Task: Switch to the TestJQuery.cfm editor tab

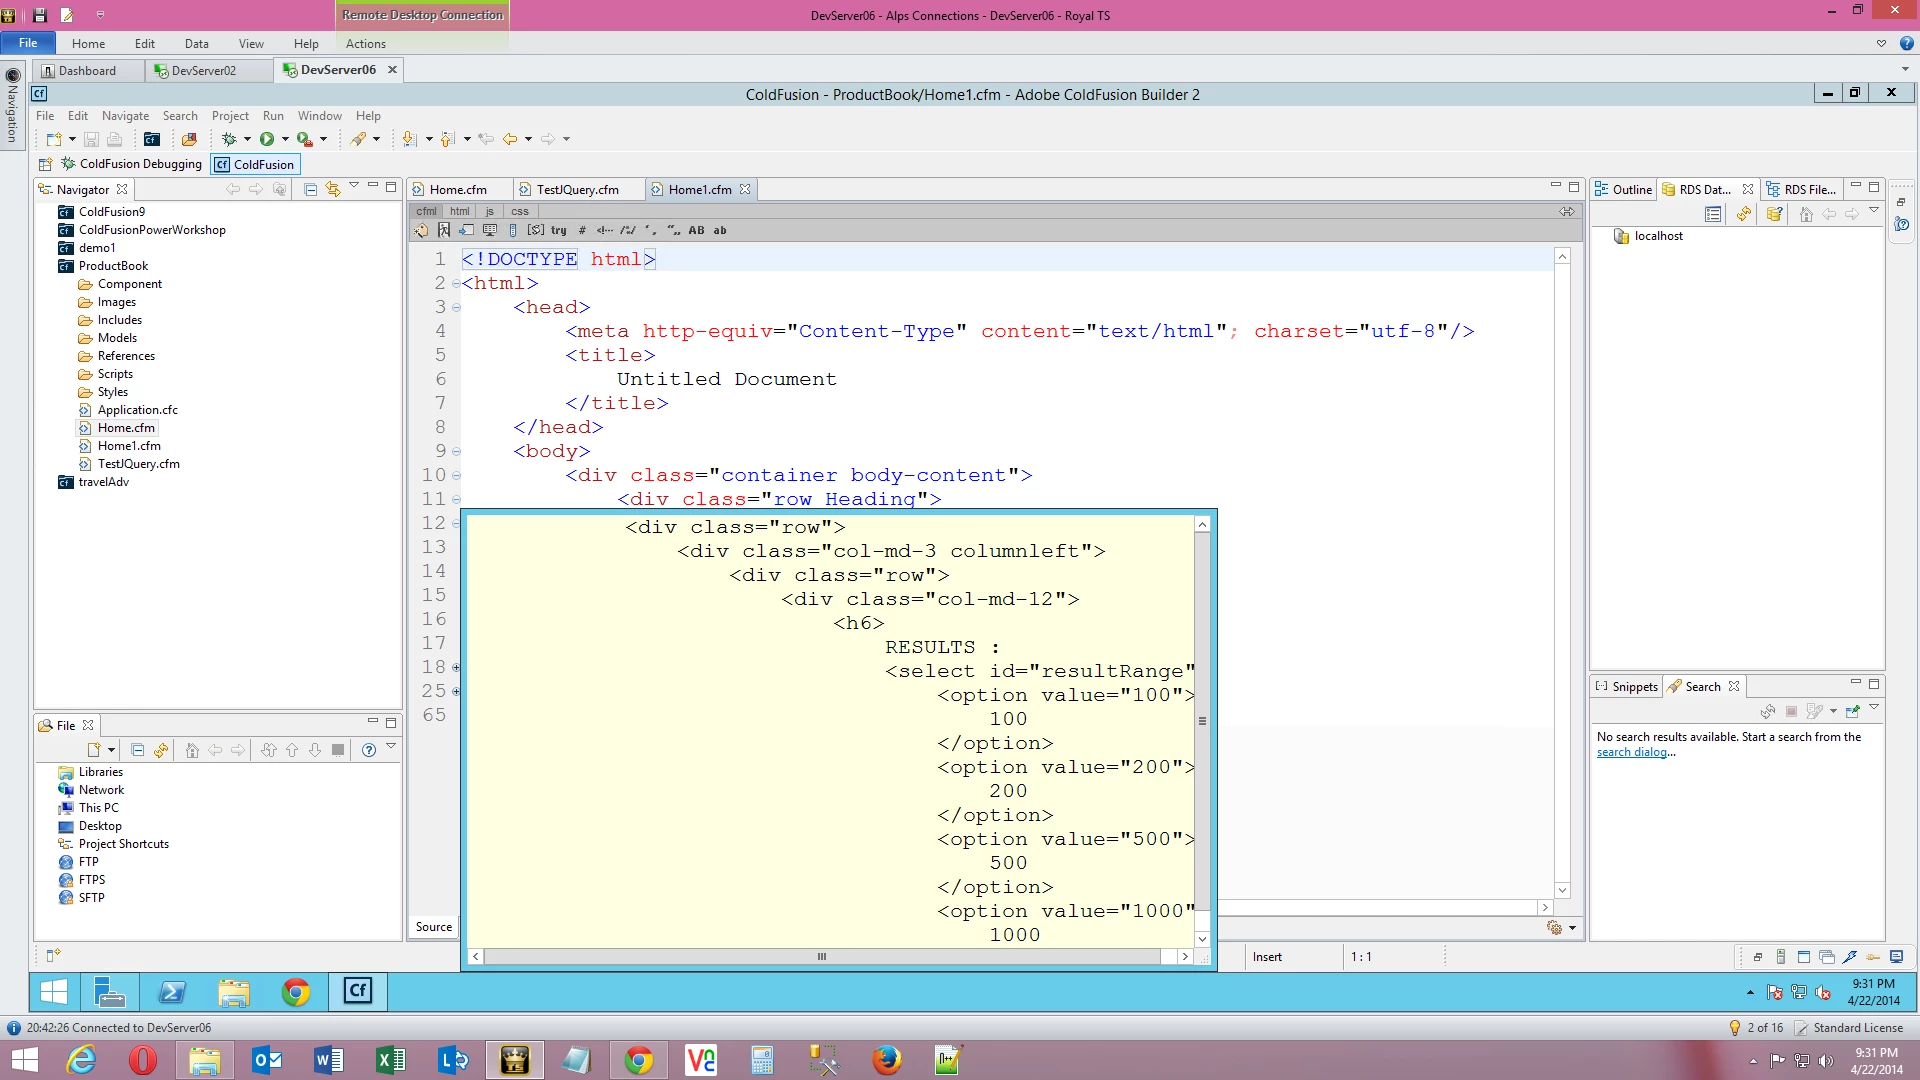Action: pyautogui.click(x=577, y=189)
